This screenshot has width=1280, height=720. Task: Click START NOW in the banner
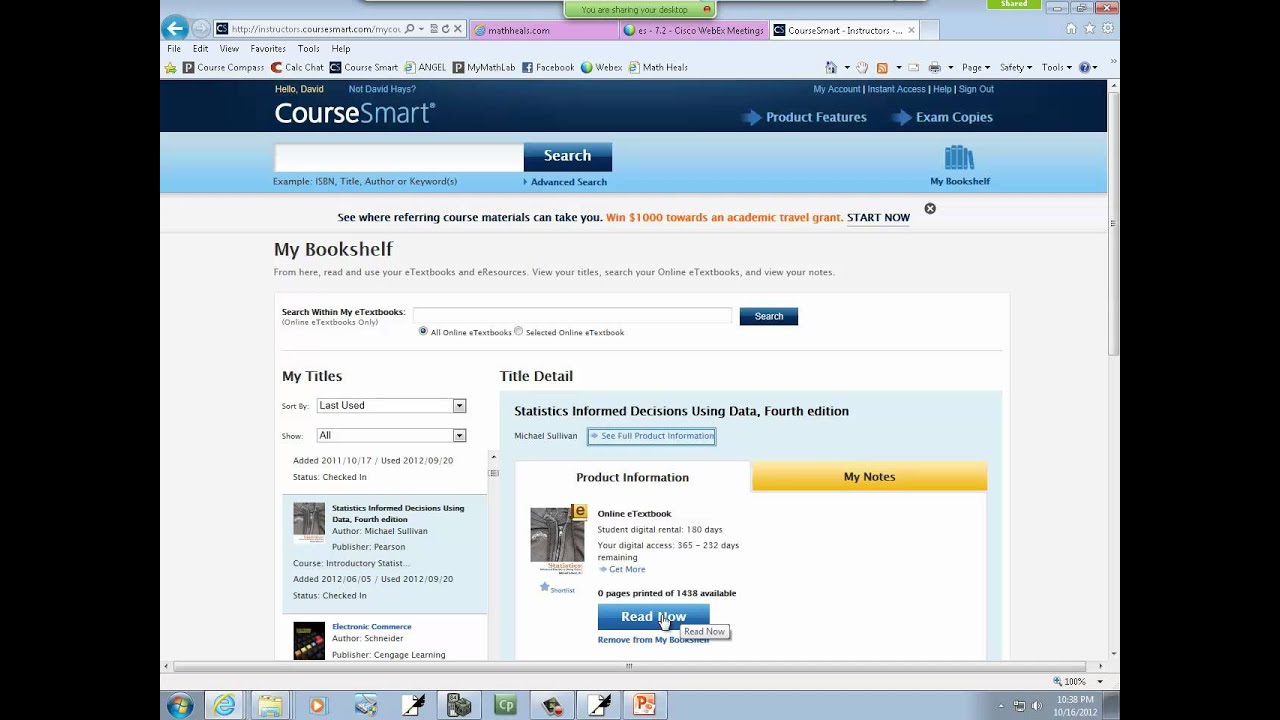coord(878,217)
